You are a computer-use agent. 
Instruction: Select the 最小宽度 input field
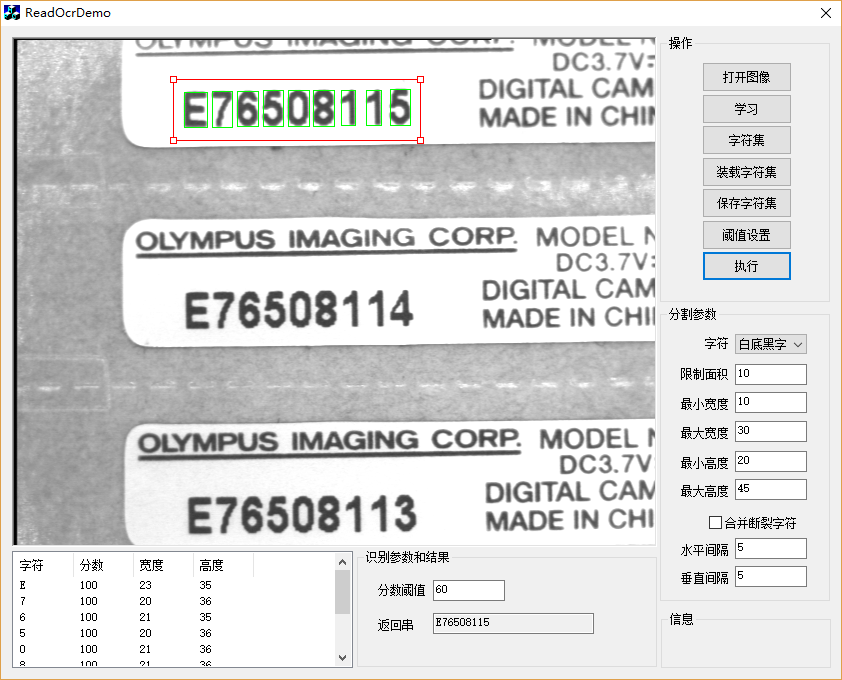[x=770, y=403]
